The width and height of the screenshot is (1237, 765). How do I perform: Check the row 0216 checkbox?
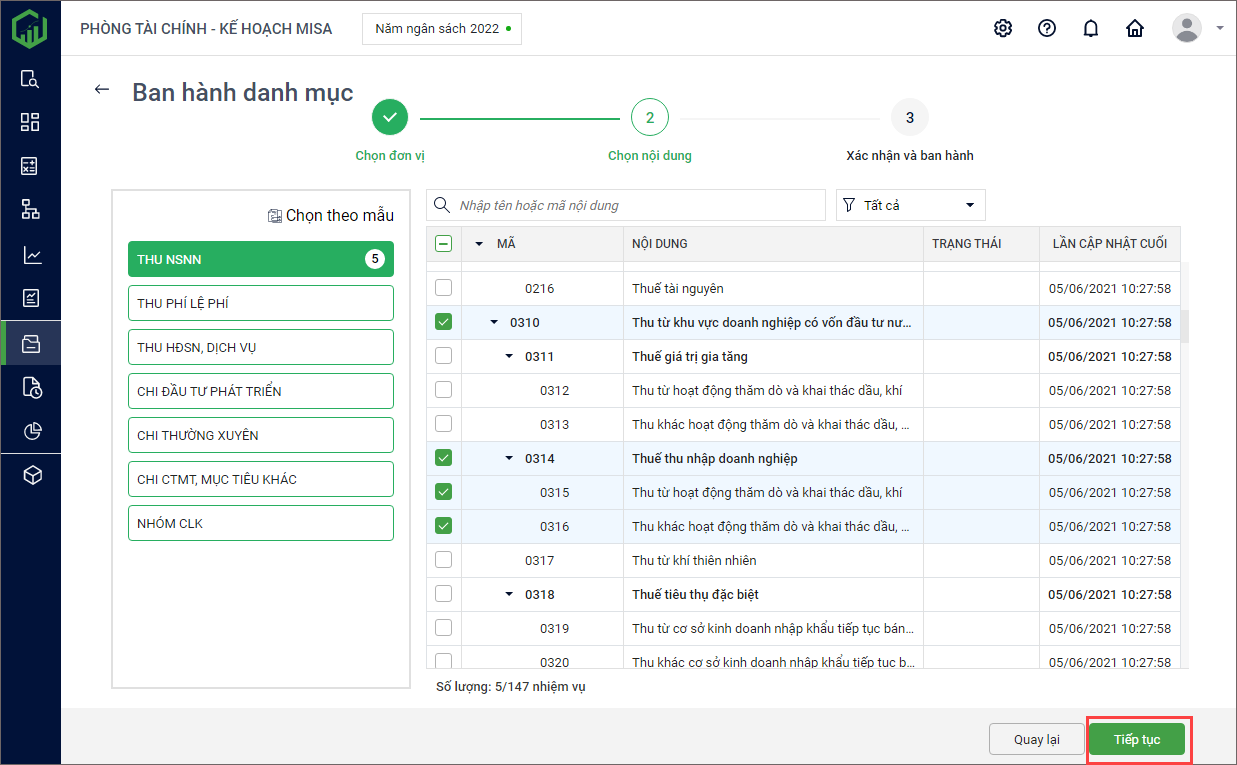(x=444, y=288)
